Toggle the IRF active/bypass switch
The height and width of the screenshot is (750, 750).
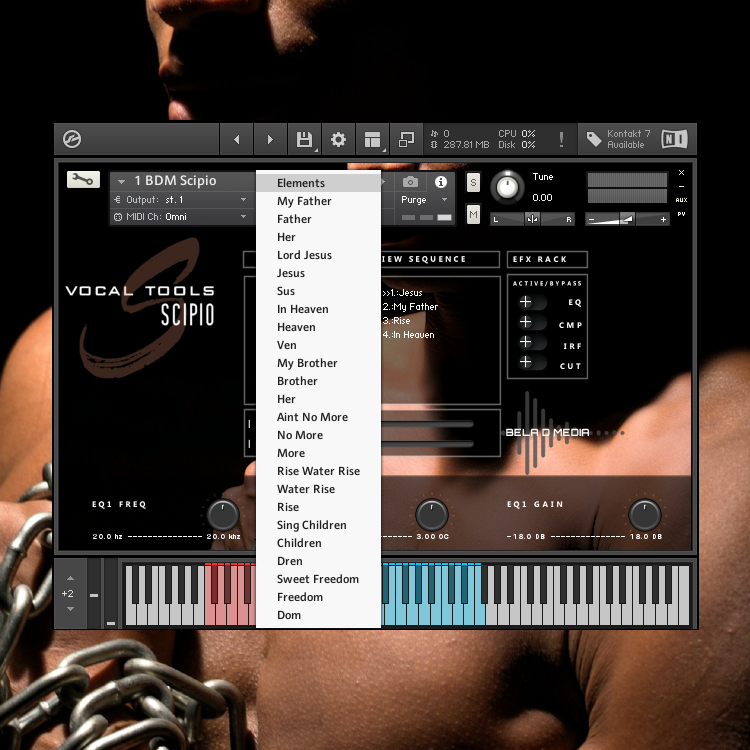pyautogui.click(x=532, y=342)
